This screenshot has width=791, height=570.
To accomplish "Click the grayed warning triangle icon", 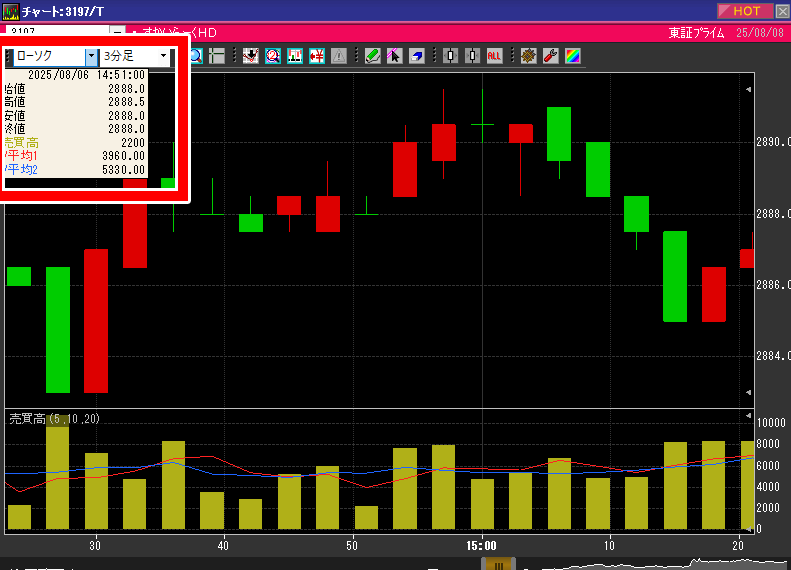I will point(339,56).
